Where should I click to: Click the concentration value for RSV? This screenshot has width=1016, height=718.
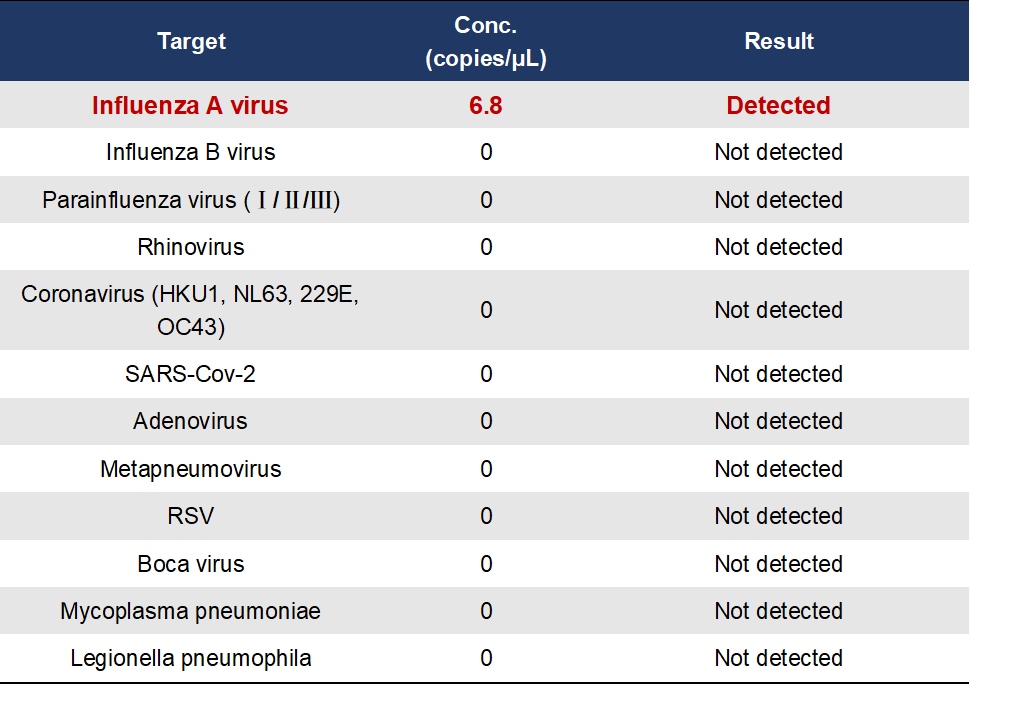486,516
